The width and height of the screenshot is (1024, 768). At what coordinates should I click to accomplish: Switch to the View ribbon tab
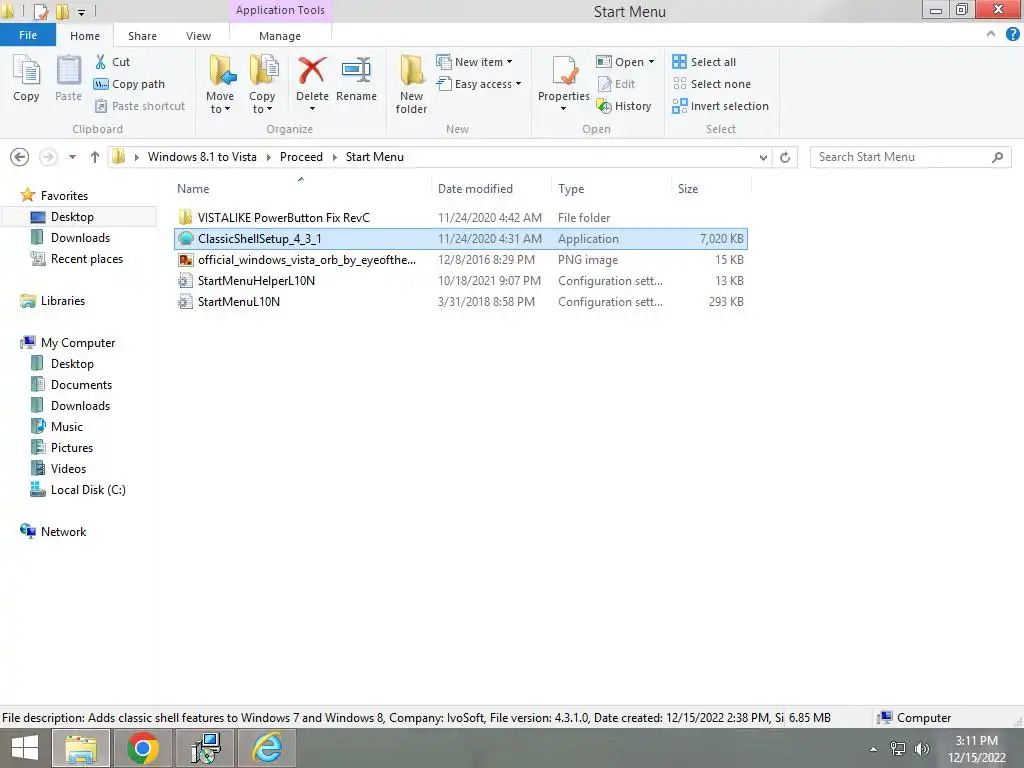199,36
